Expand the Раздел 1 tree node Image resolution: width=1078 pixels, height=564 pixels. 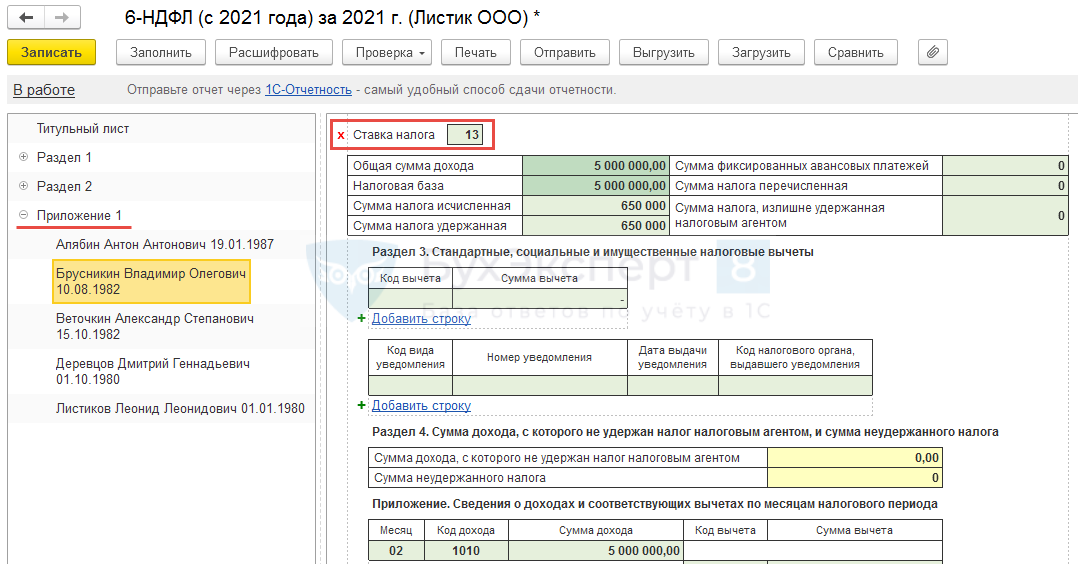click(23, 157)
